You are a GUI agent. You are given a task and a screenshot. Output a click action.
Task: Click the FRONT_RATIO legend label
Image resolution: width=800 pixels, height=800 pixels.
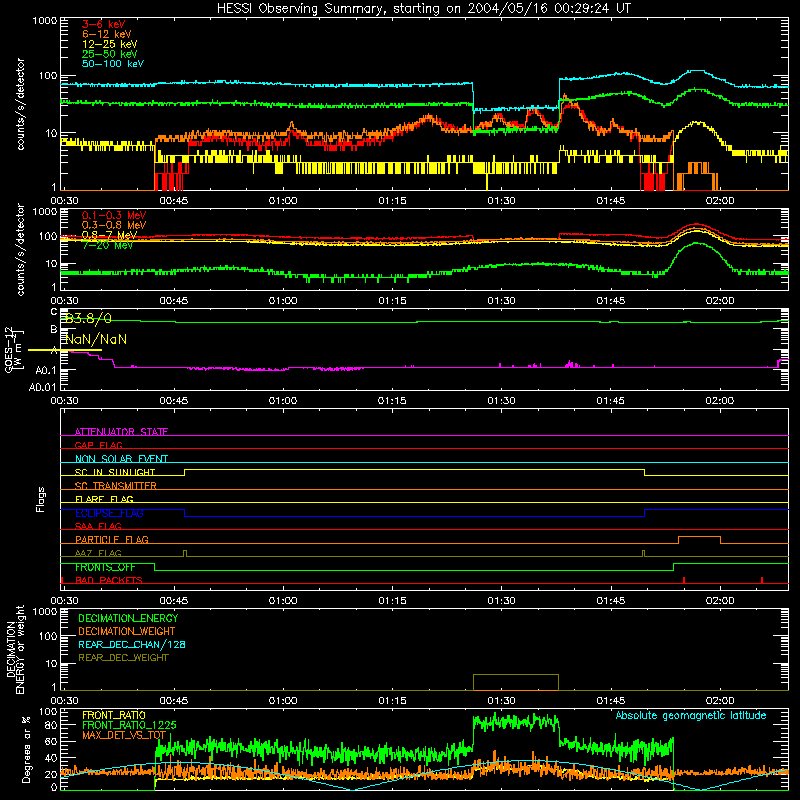click(x=114, y=715)
